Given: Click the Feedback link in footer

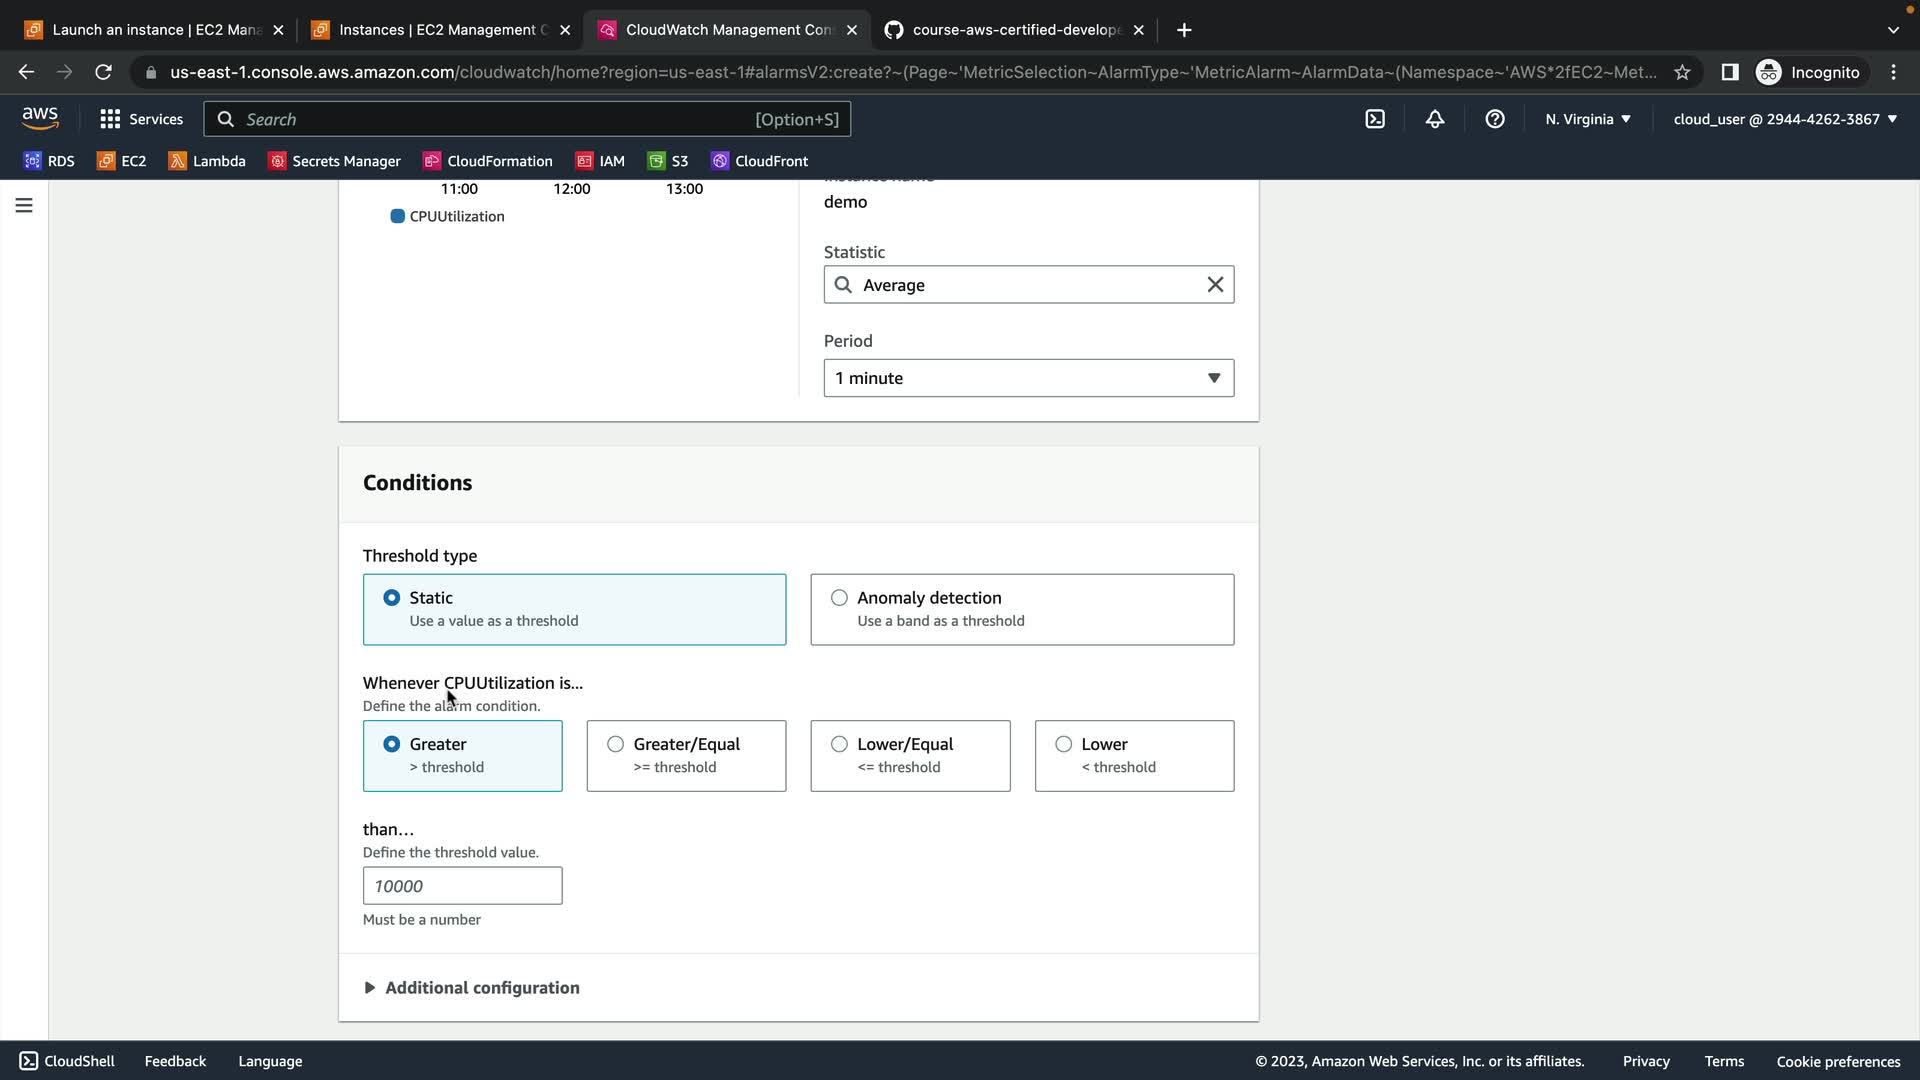Looking at the screenshot, I should coord(175,1061).
